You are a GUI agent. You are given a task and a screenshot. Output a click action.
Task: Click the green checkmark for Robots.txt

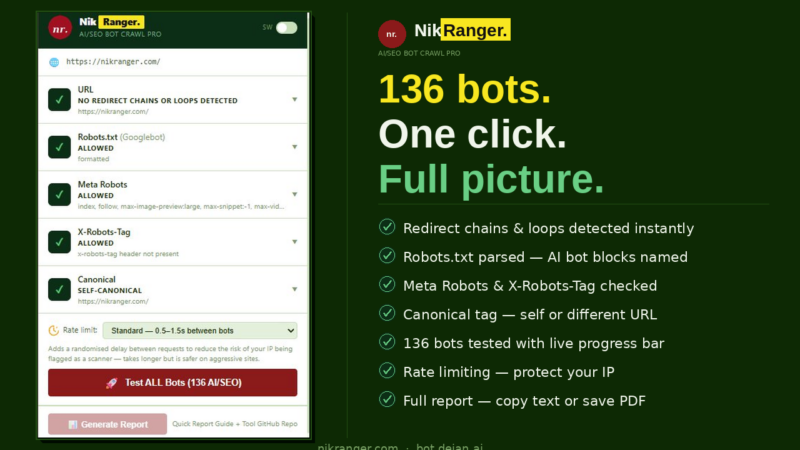coord(59,147)
